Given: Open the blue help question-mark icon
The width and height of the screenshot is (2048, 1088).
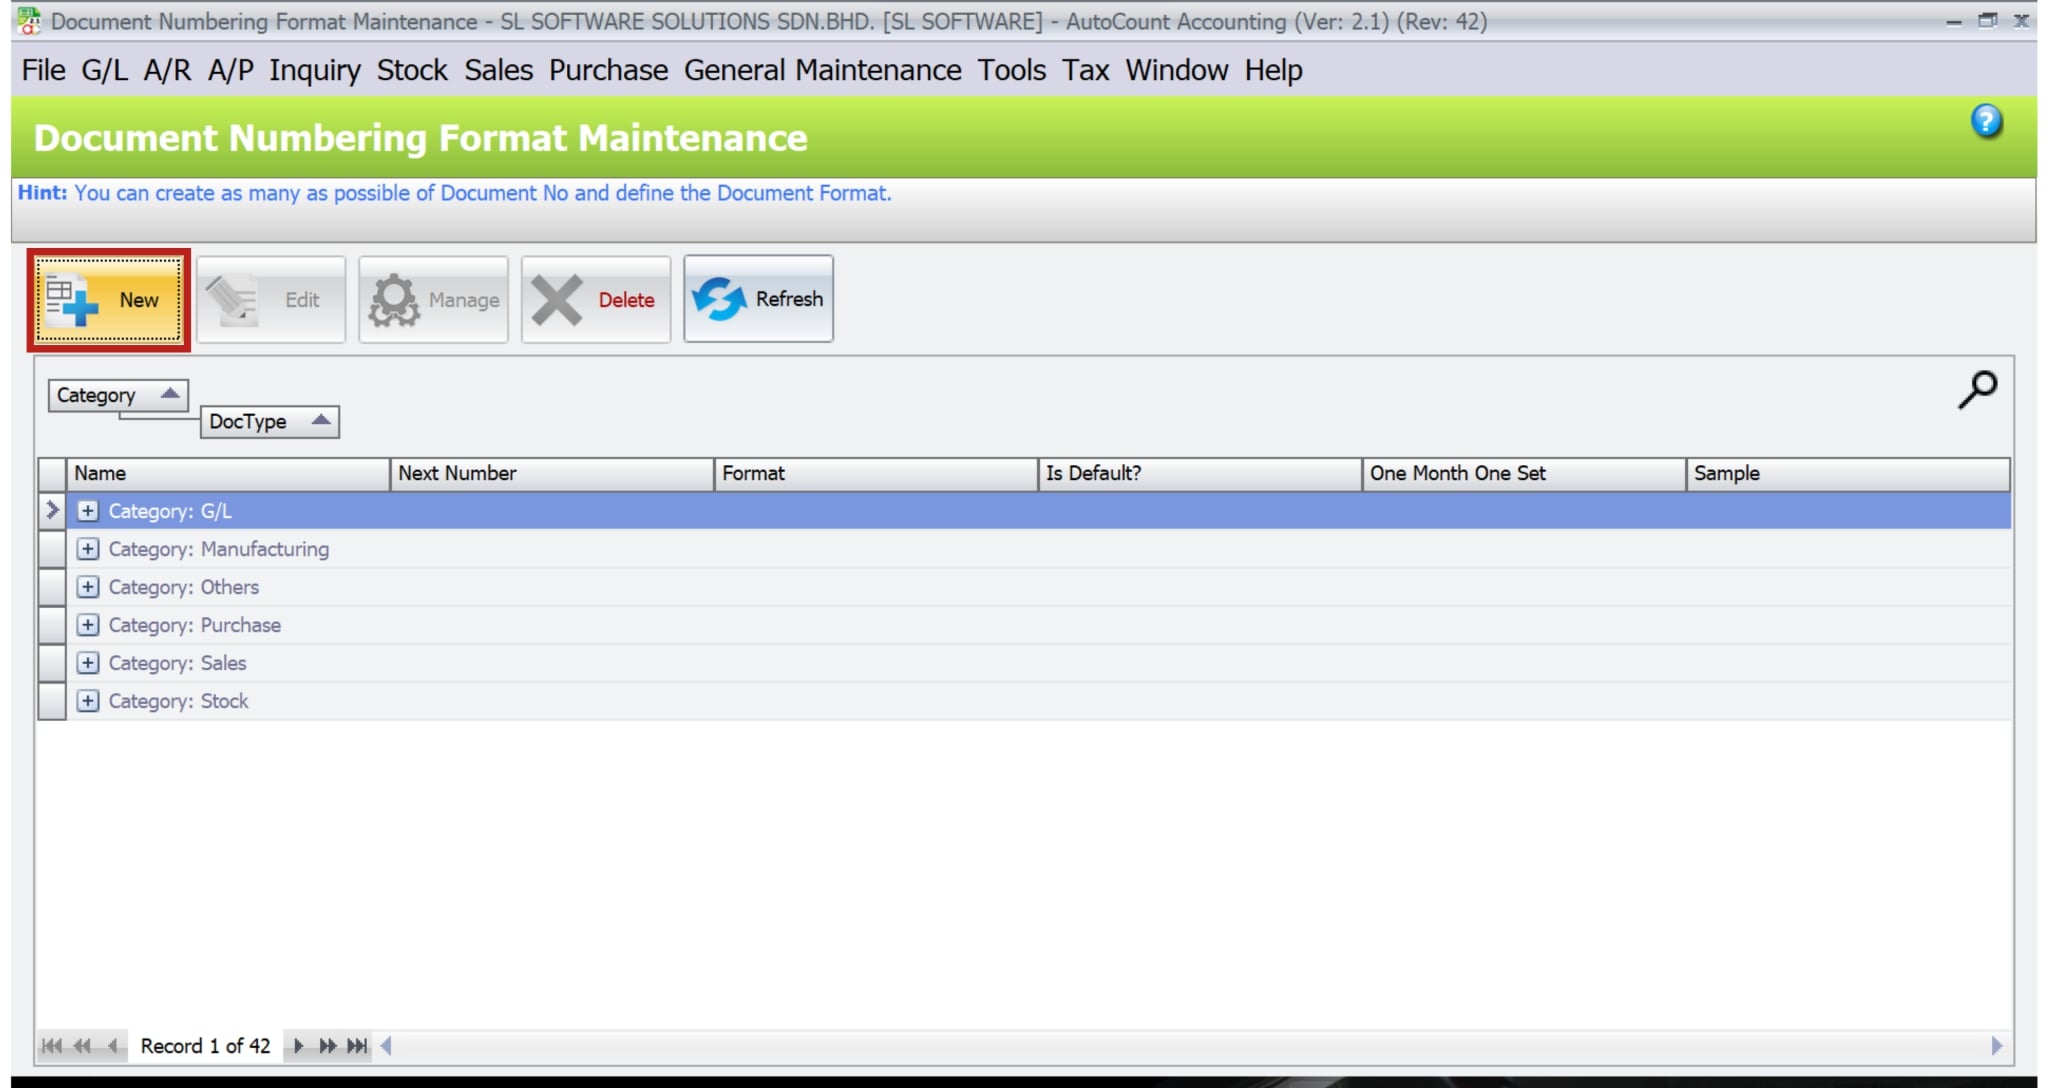Looking at the screenshot, I should point(1986,122).
